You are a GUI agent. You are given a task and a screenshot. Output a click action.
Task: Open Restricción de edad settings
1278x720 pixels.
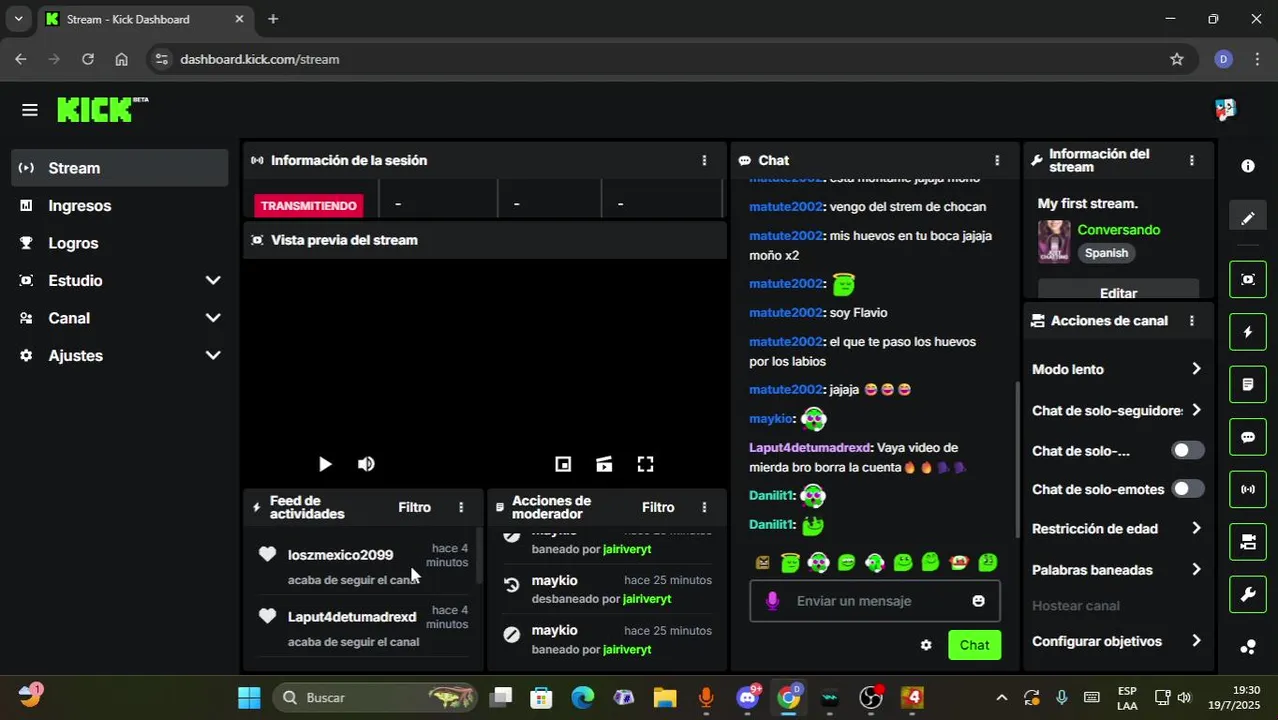(1117, 528)
